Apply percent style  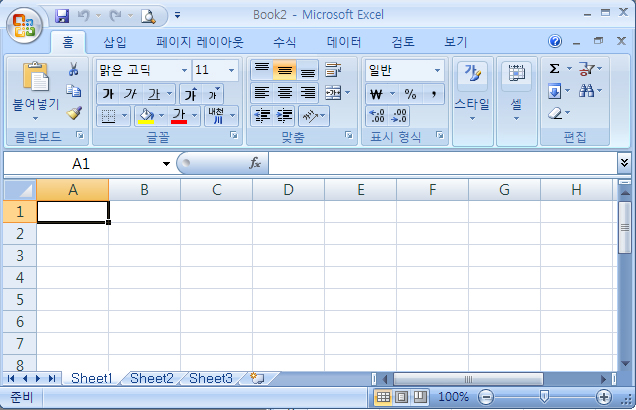click(x=410, y=94)
